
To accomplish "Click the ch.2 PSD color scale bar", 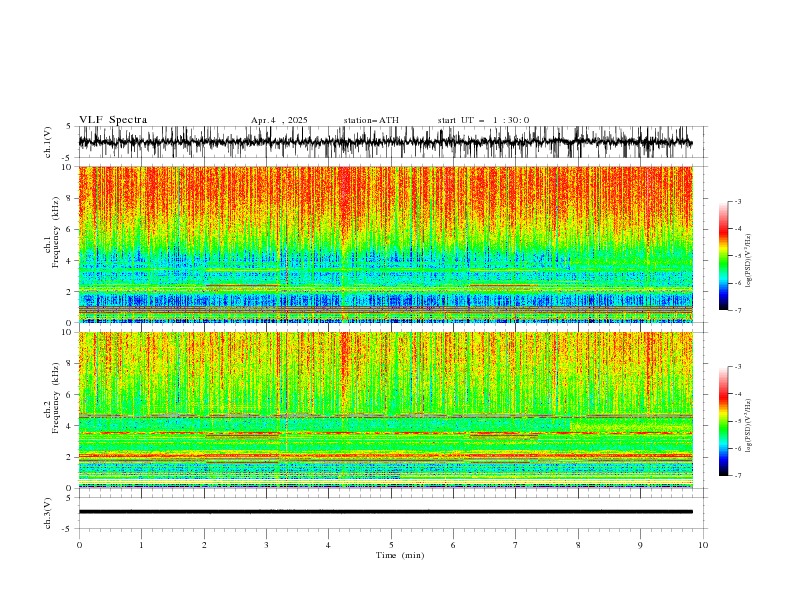I will [723, 421].
